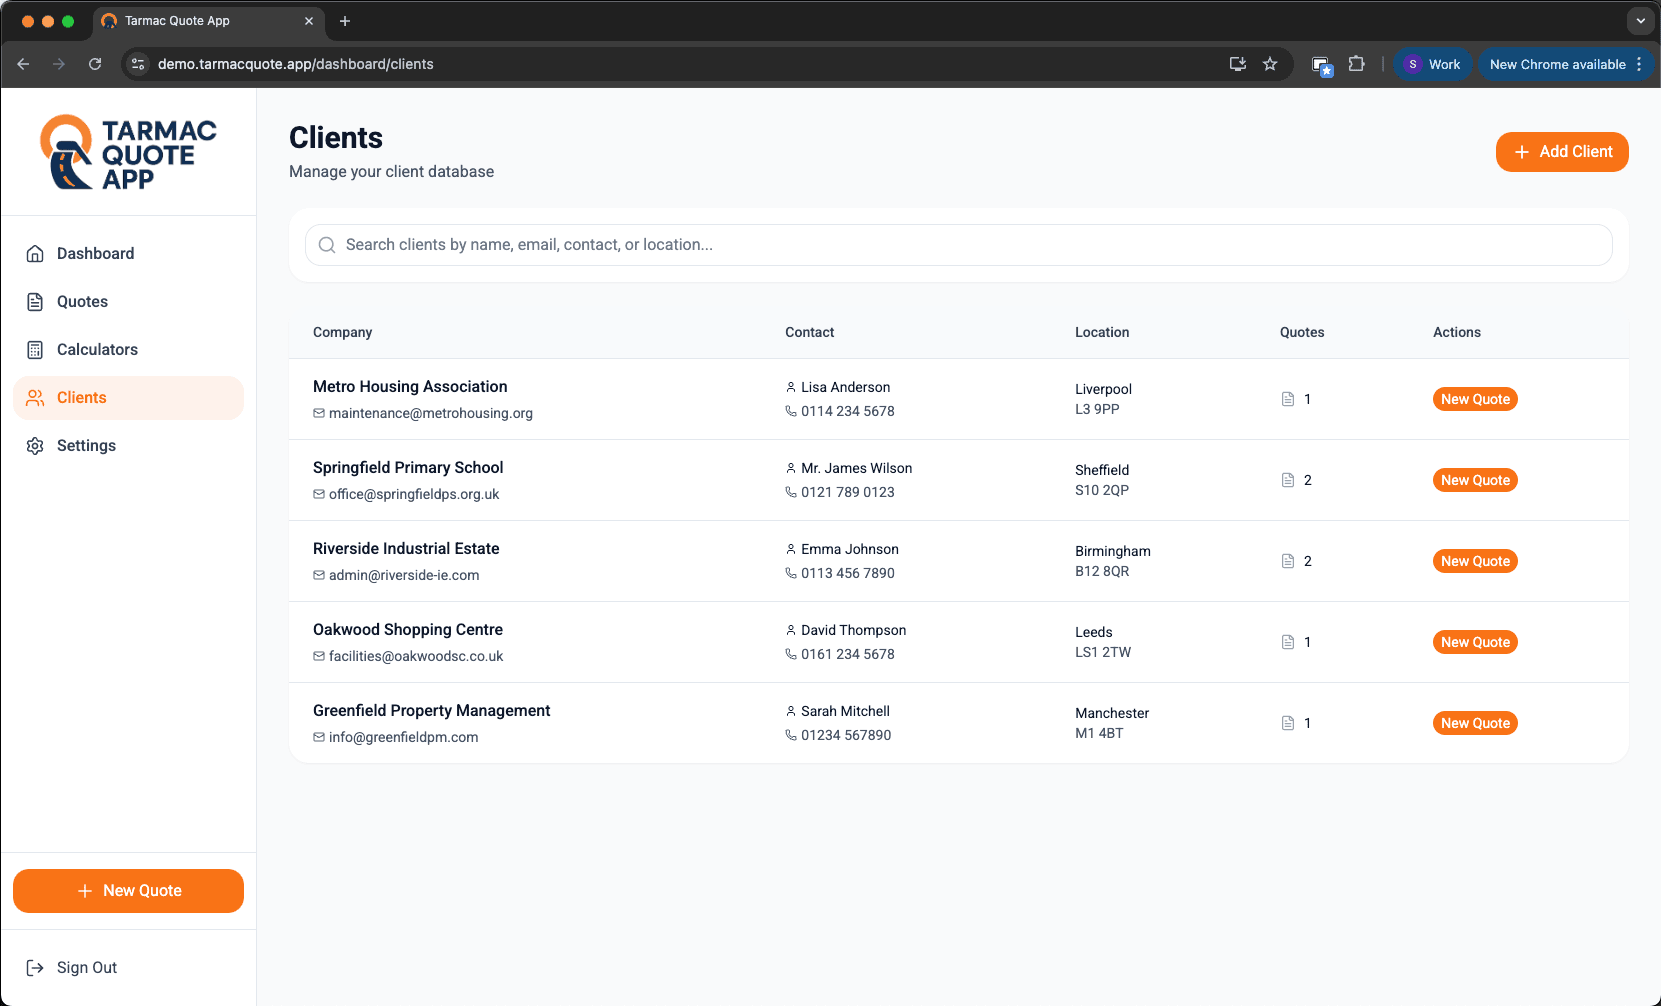Open the Work profile switcher
The height and width of the screenshot is (1006, 1661).
[1433, 64]
